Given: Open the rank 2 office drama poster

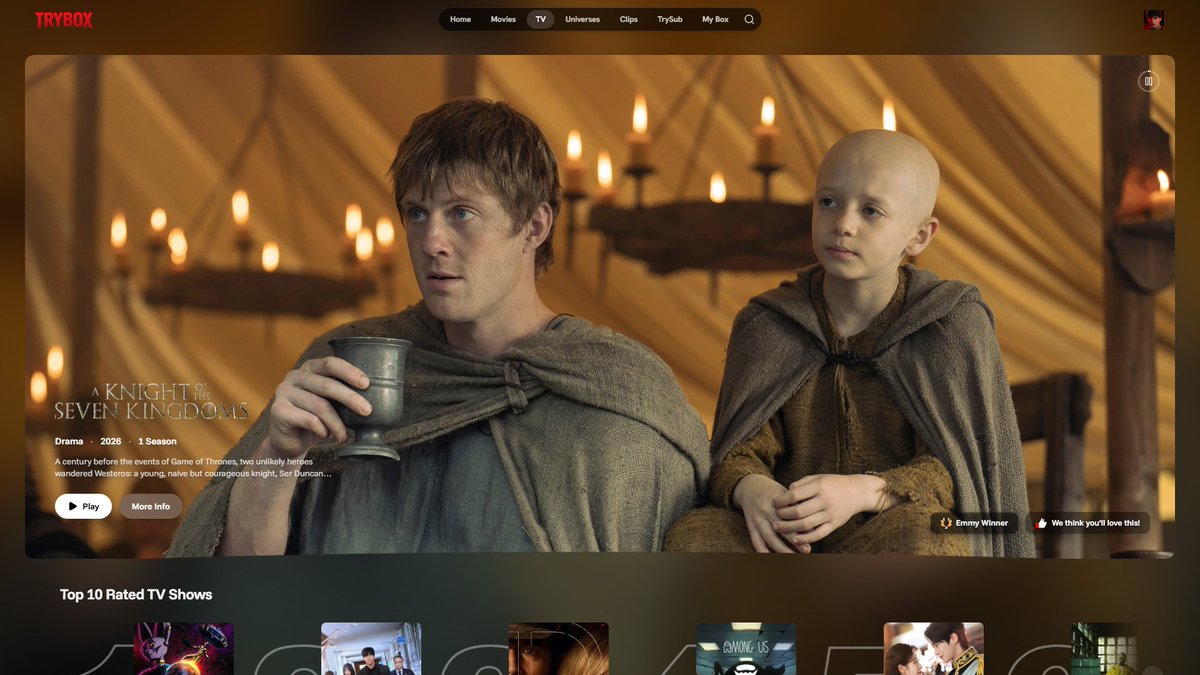Looking at the screenshot, I should [371, 649].
